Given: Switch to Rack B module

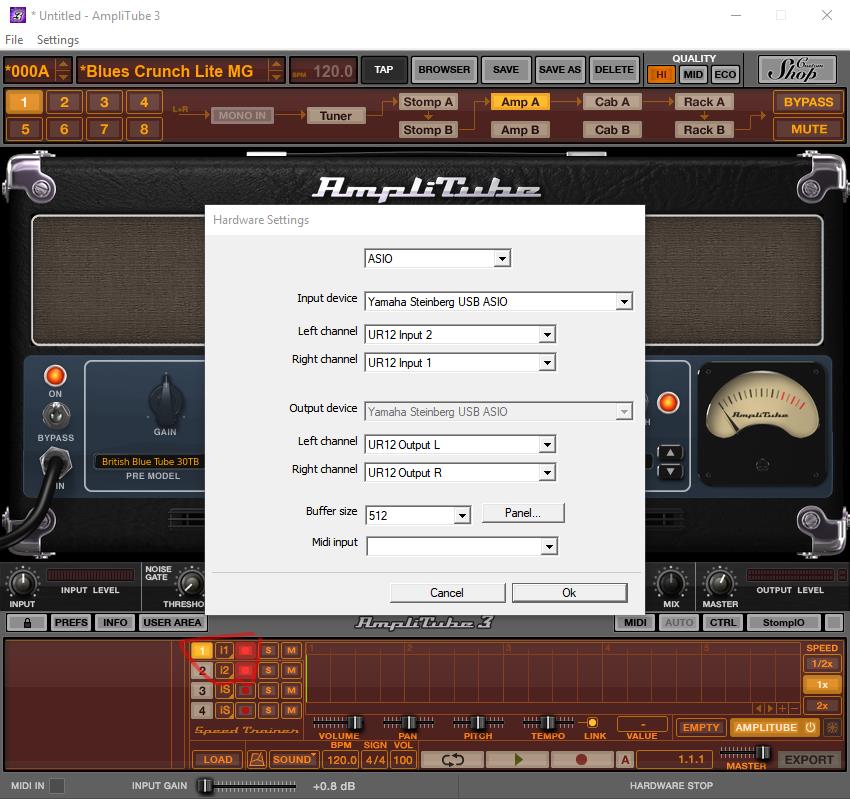Looking at the screenshot, I should tap(704, 130).
